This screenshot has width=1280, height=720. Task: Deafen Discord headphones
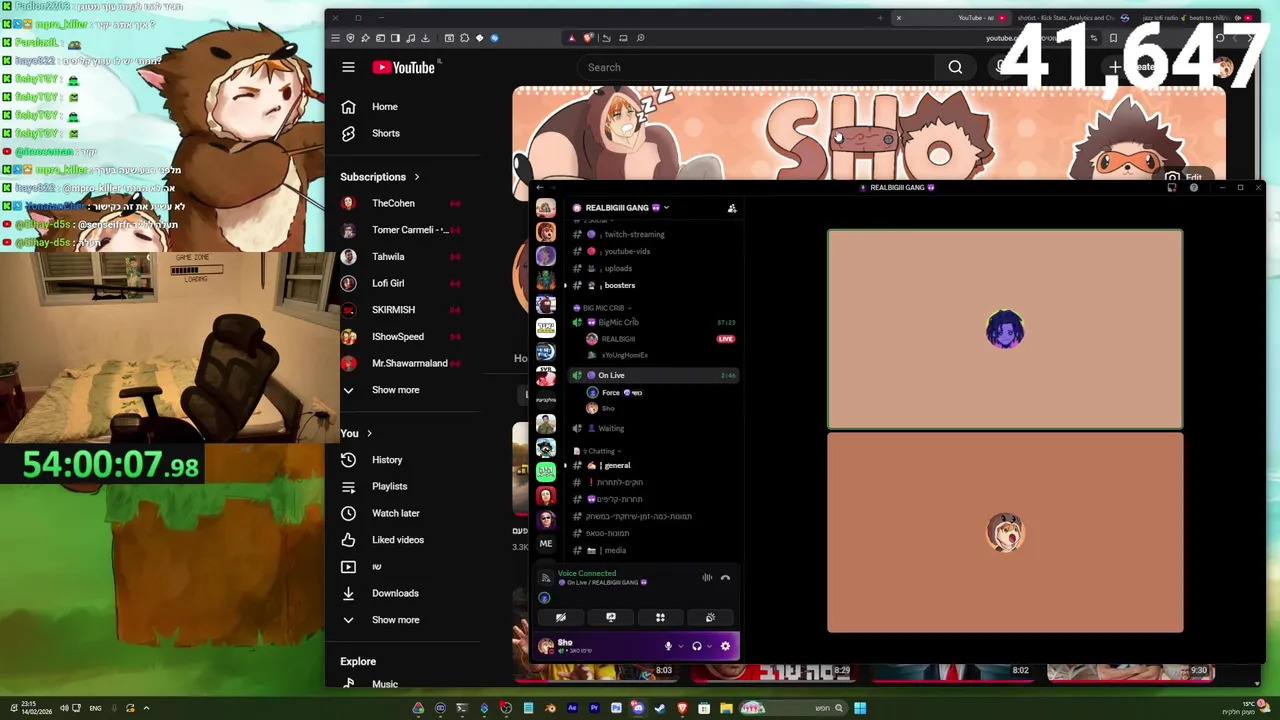(x=697, y=646)
